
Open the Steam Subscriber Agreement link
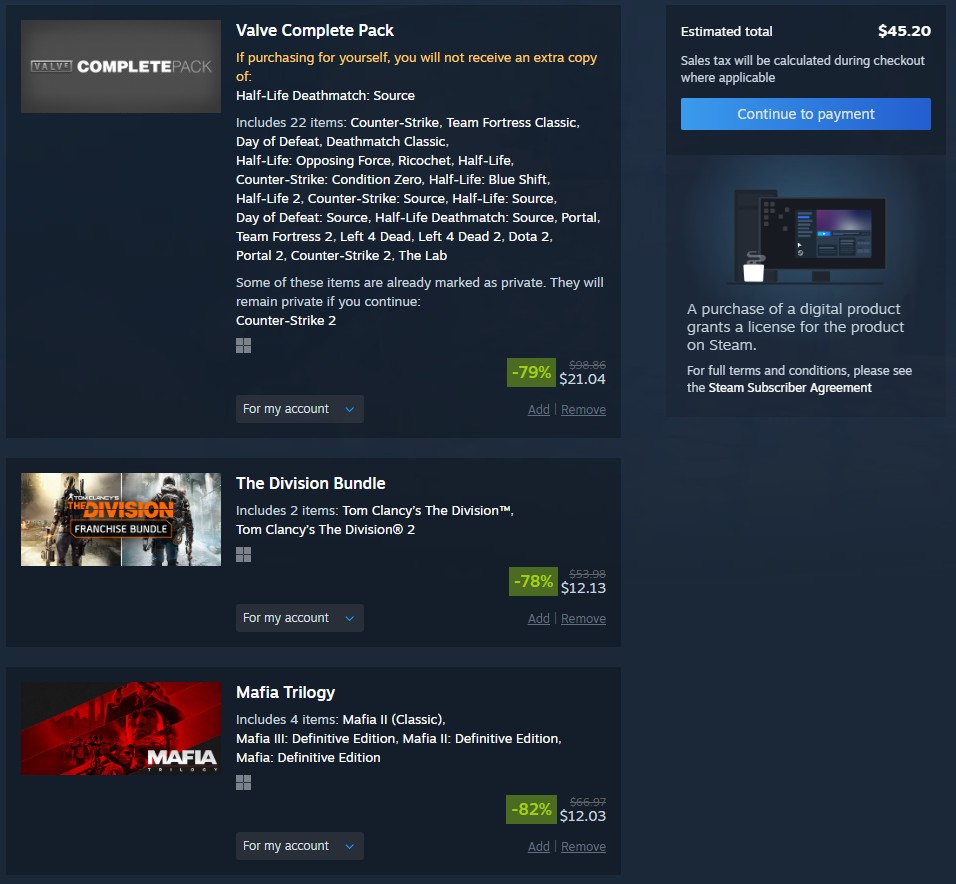(790, 388)
